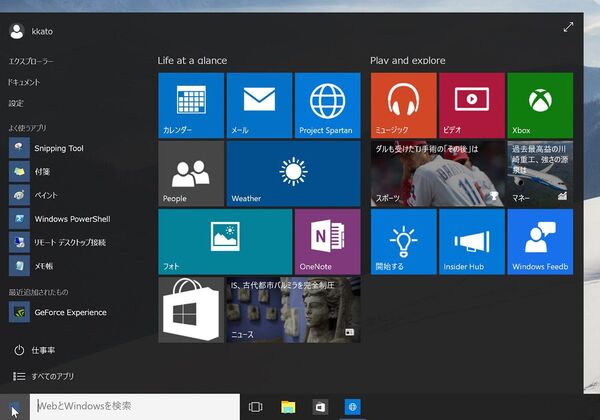Open ドキュメント documents link

24,82
